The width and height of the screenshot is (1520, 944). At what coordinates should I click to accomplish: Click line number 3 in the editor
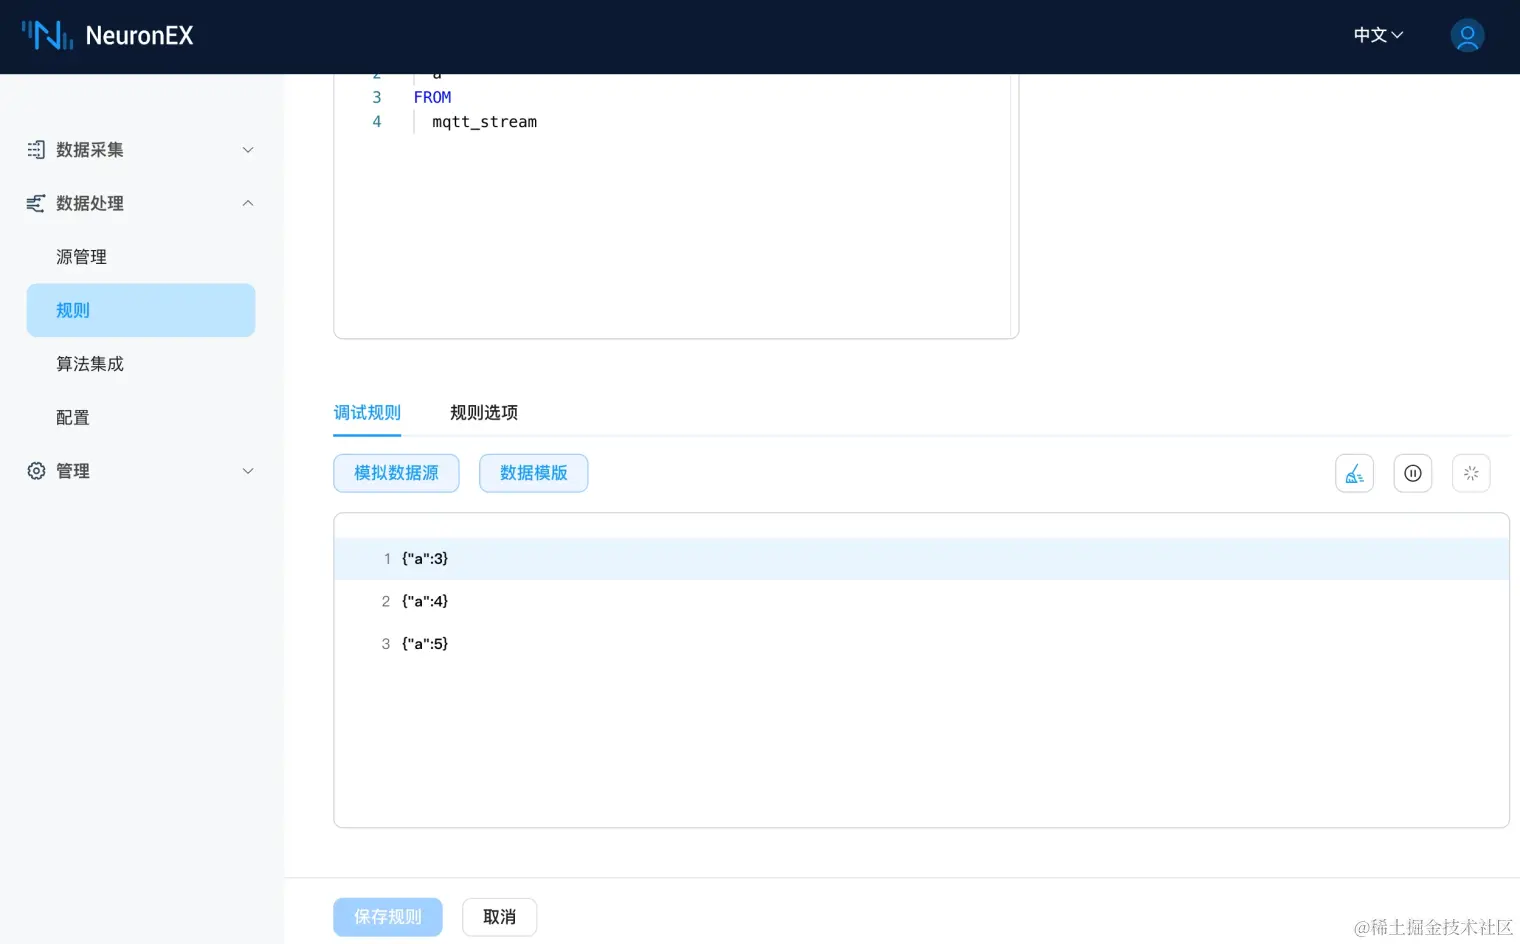tap(377, 97)
